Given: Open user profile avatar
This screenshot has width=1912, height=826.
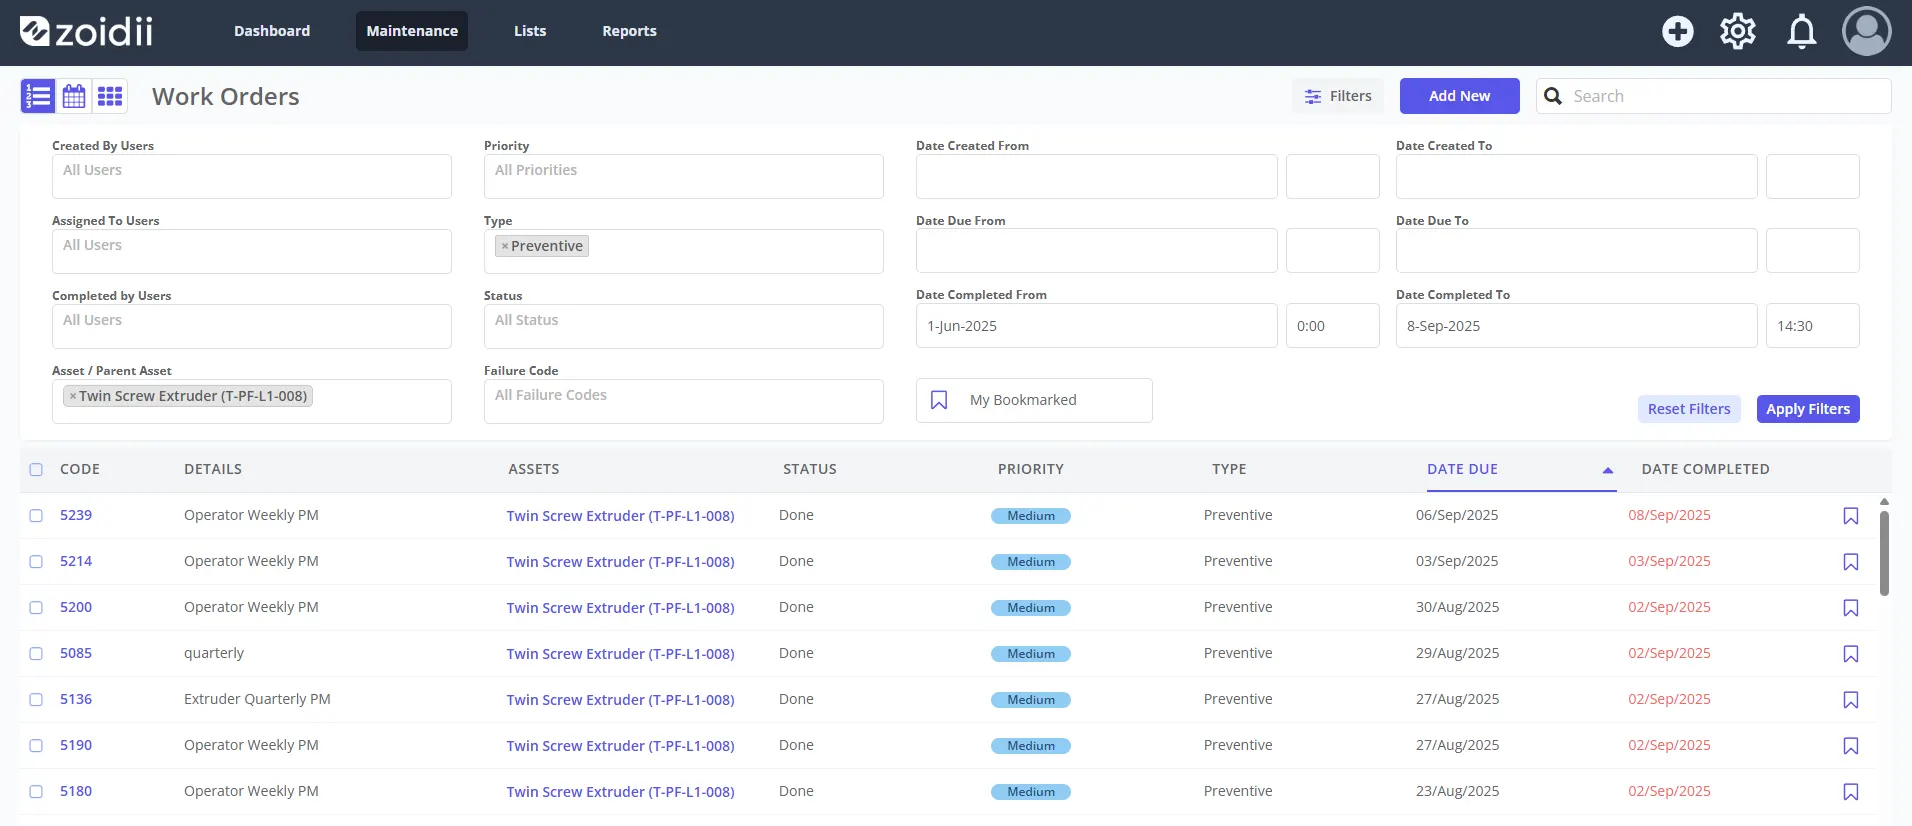Looking at the screenshot, I should click(1867, 31).
